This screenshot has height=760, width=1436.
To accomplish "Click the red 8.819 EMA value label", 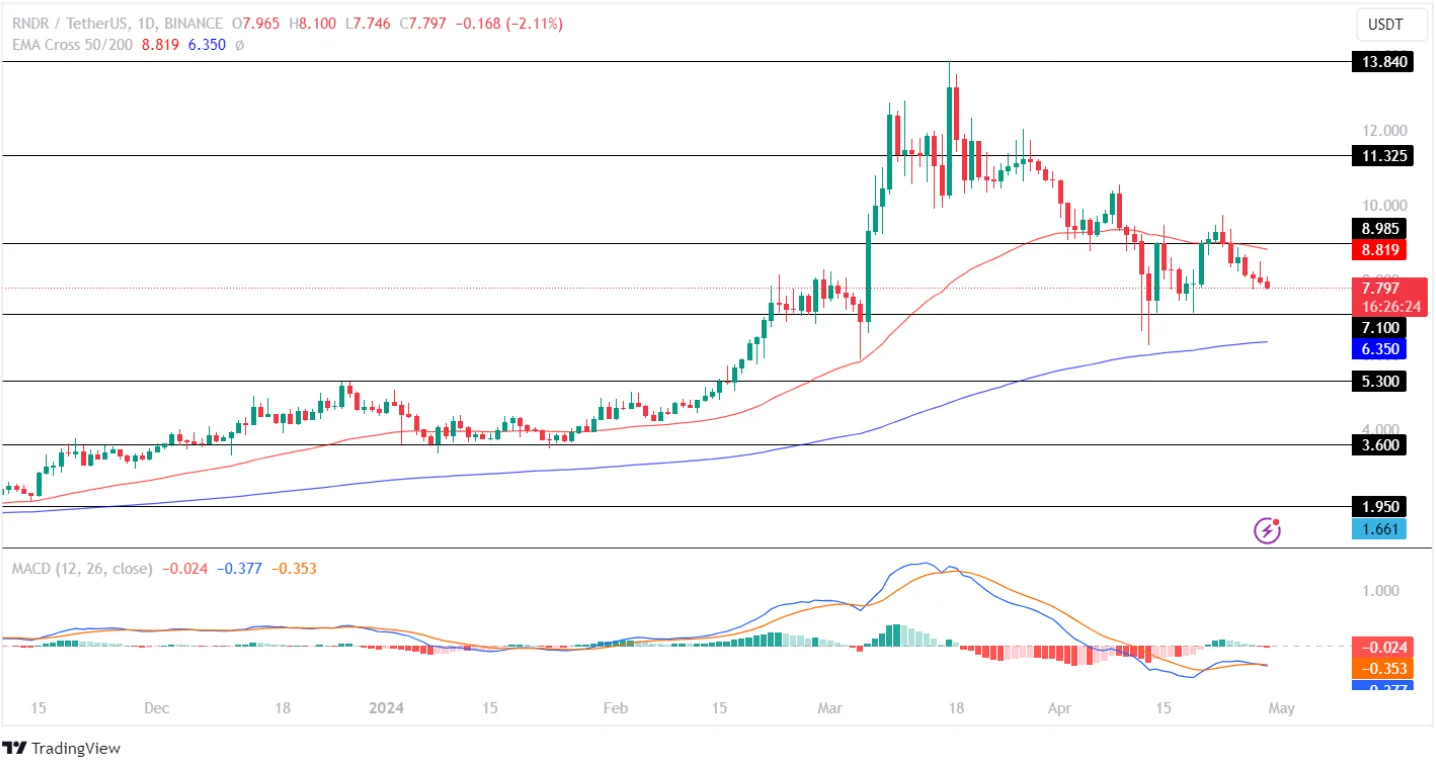I will [x=1379, y=249].
